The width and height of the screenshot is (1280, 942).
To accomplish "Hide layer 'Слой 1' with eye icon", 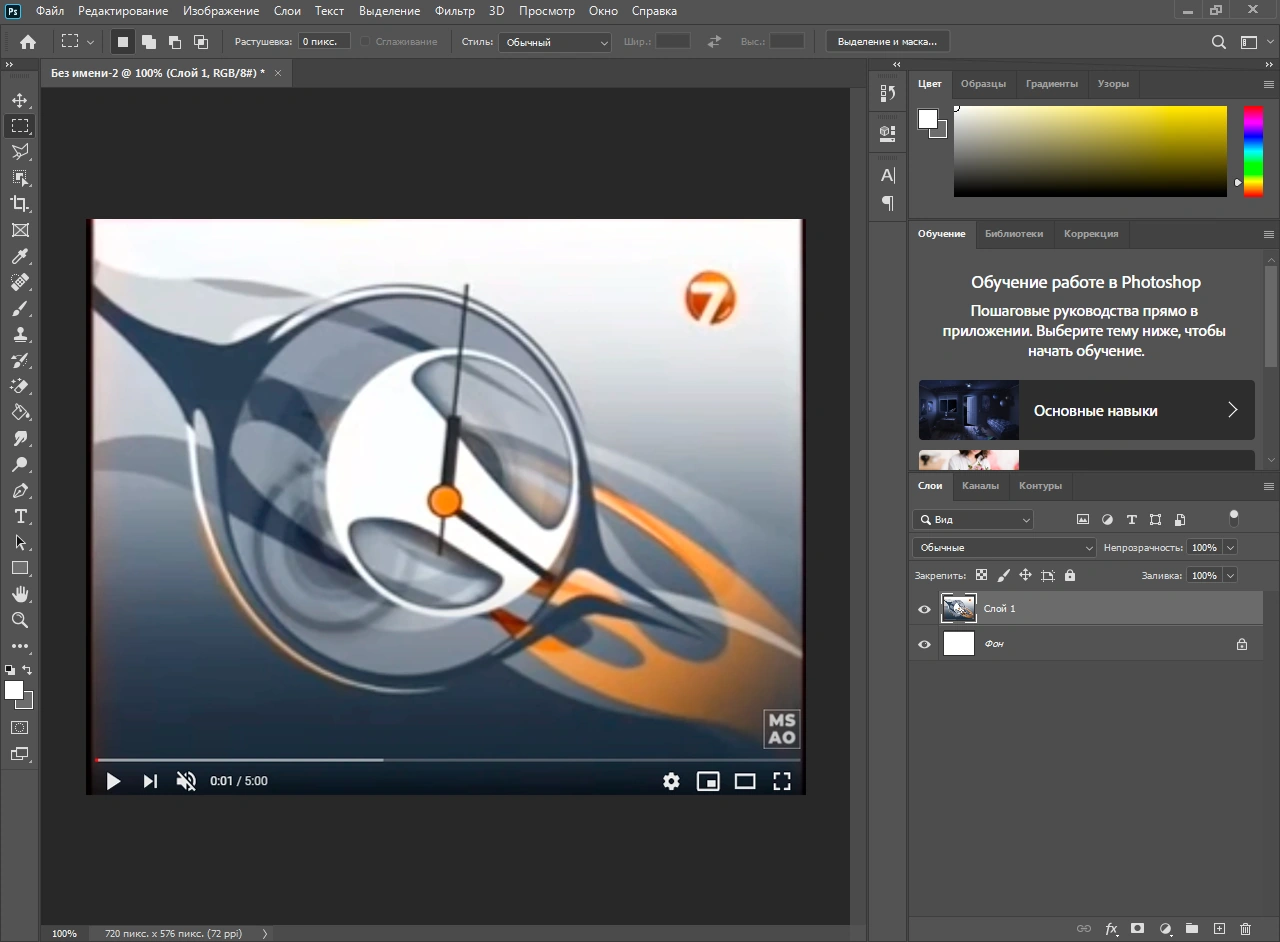I will (x=924, y=609).
